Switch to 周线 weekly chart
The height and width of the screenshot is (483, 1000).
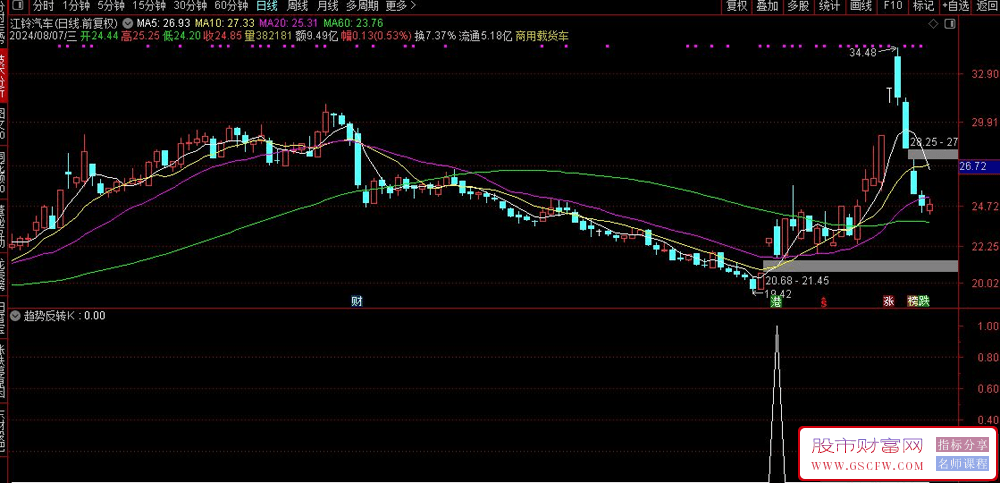[297, 6]
